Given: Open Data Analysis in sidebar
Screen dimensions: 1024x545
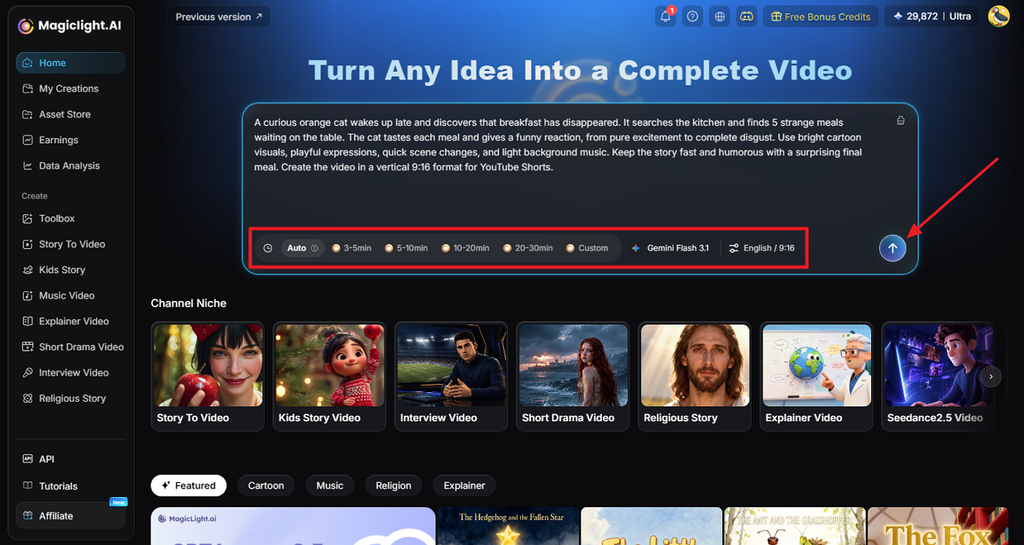Looking at the screenshot, I should point(71,166).
